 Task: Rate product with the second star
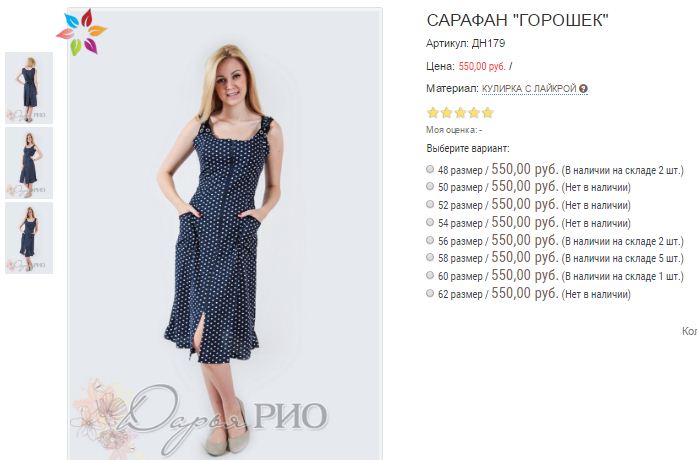[x=446, y=112]
